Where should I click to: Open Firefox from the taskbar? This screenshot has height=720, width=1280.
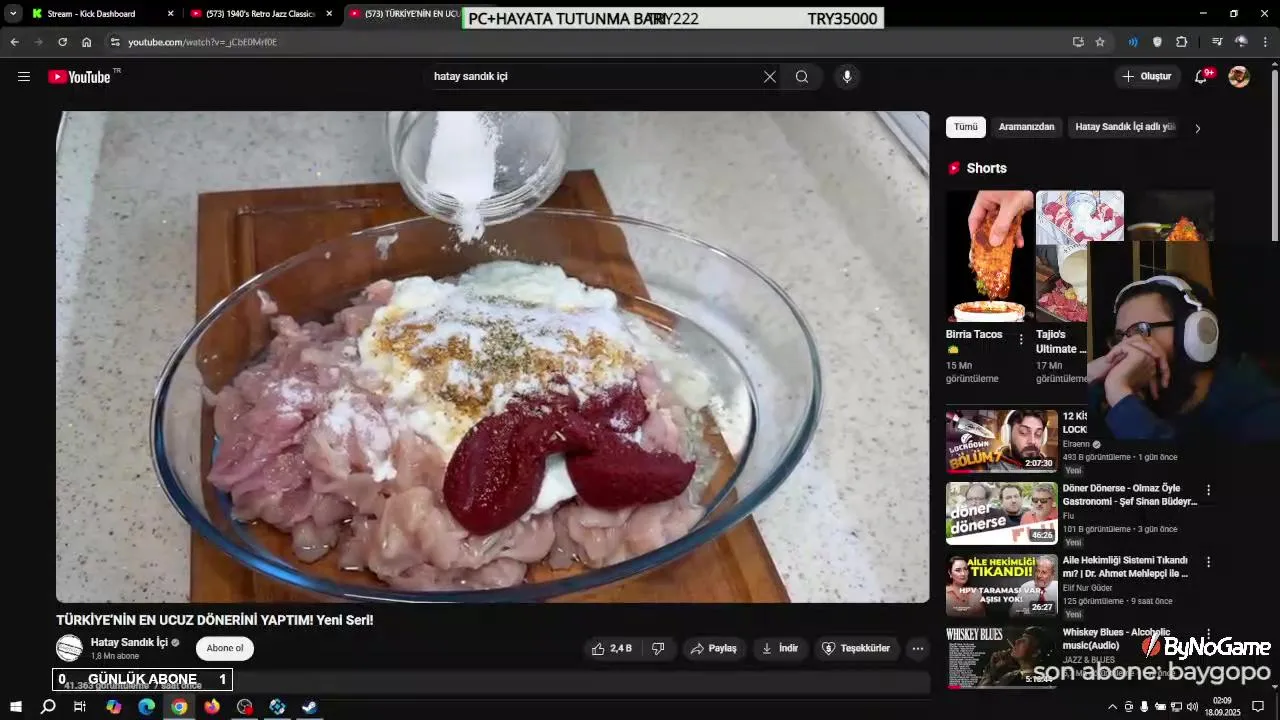pyautogui.click(x=212, y=707)
